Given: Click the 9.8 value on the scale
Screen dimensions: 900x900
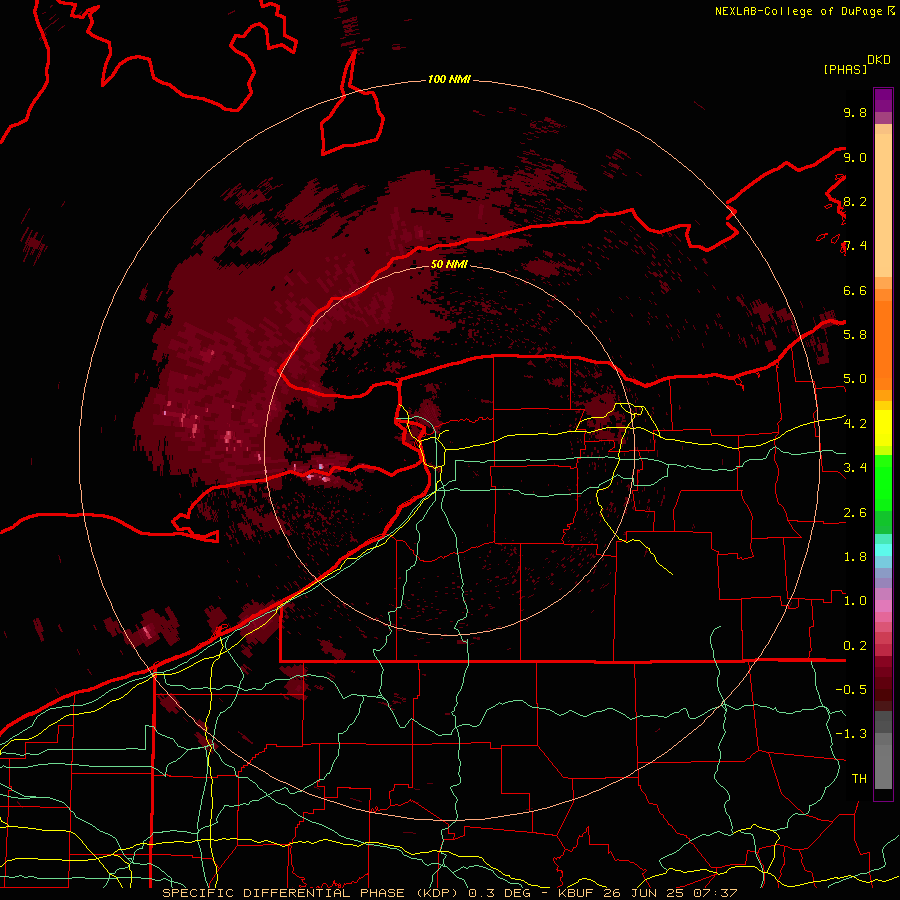Looking at the screenshot, I should (x=855, y=112).
